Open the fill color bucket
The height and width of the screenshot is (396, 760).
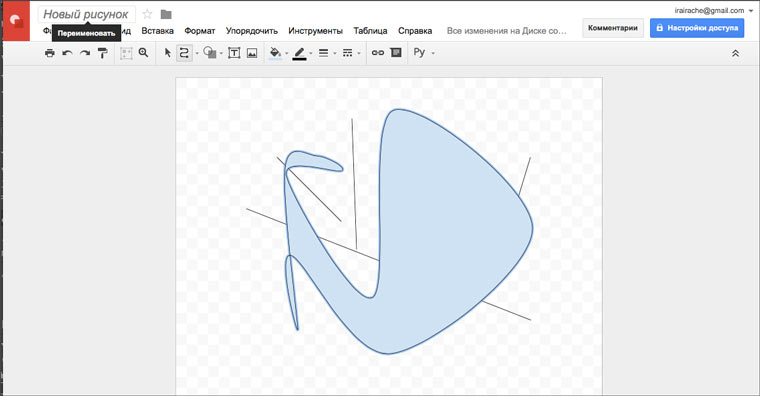click(275, 53)
